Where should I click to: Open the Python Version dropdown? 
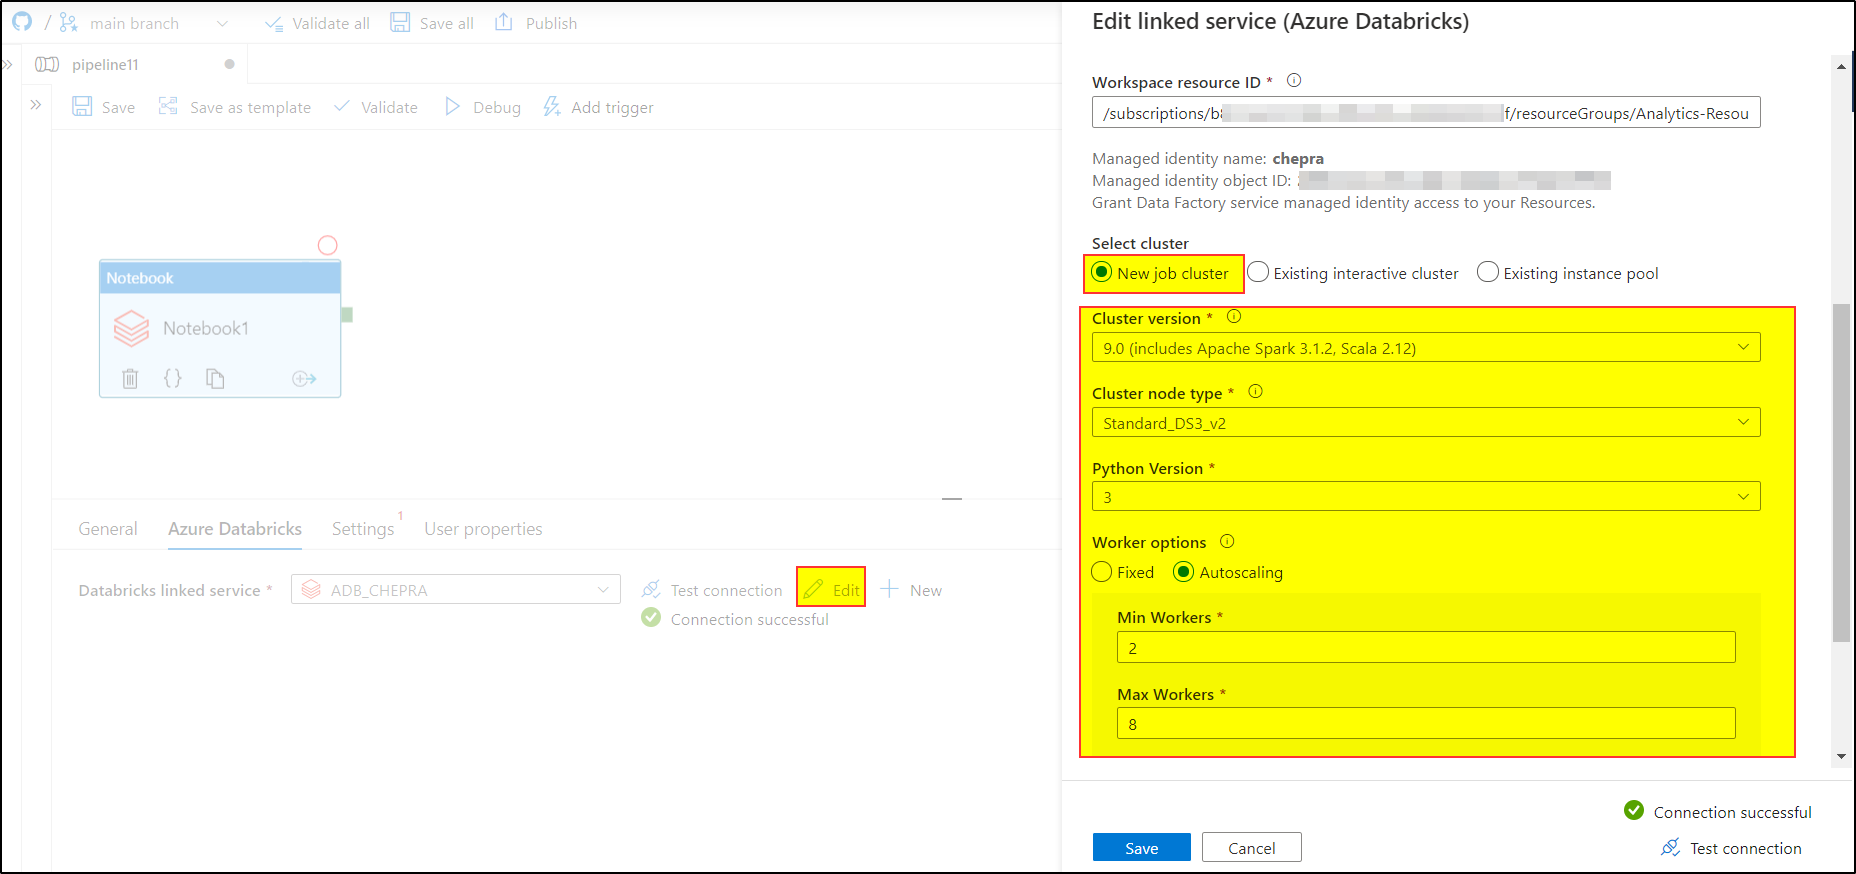tap(1426, 497)
